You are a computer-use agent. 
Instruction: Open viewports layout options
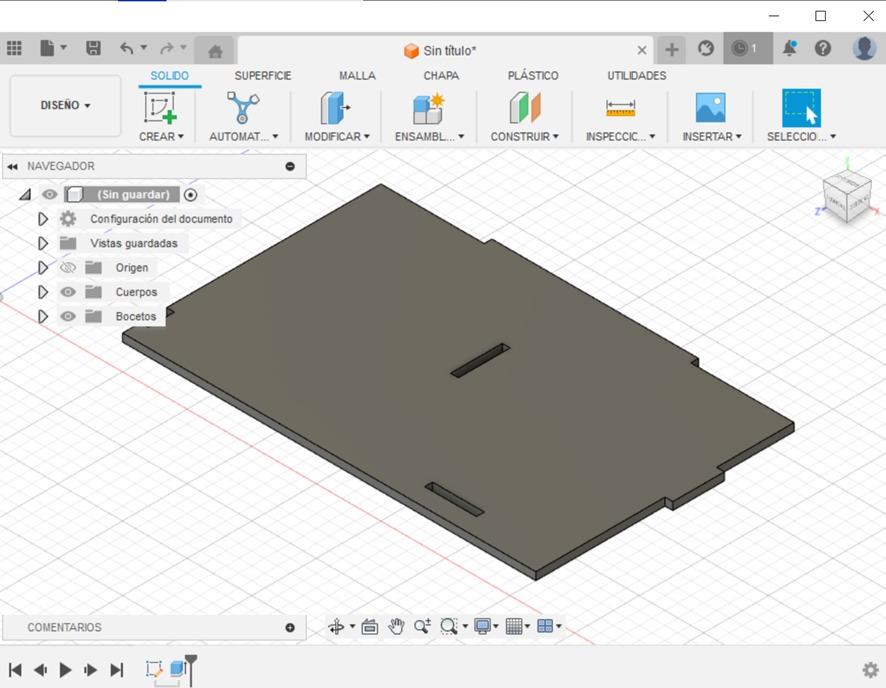[545, 626]
